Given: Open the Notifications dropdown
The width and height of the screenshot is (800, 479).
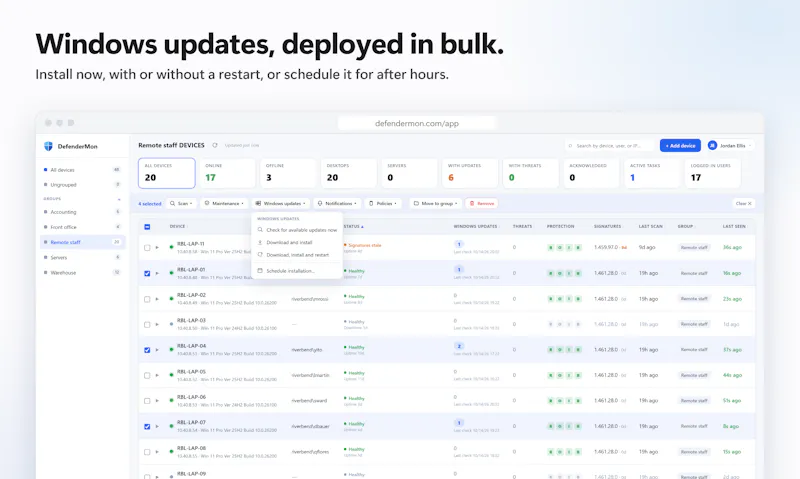Looking at the screenshot, I should click(x=337, y=203).
